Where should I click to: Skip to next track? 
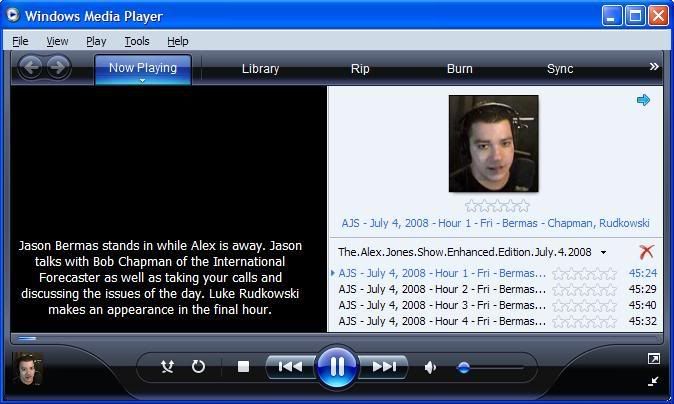[383, 367]
